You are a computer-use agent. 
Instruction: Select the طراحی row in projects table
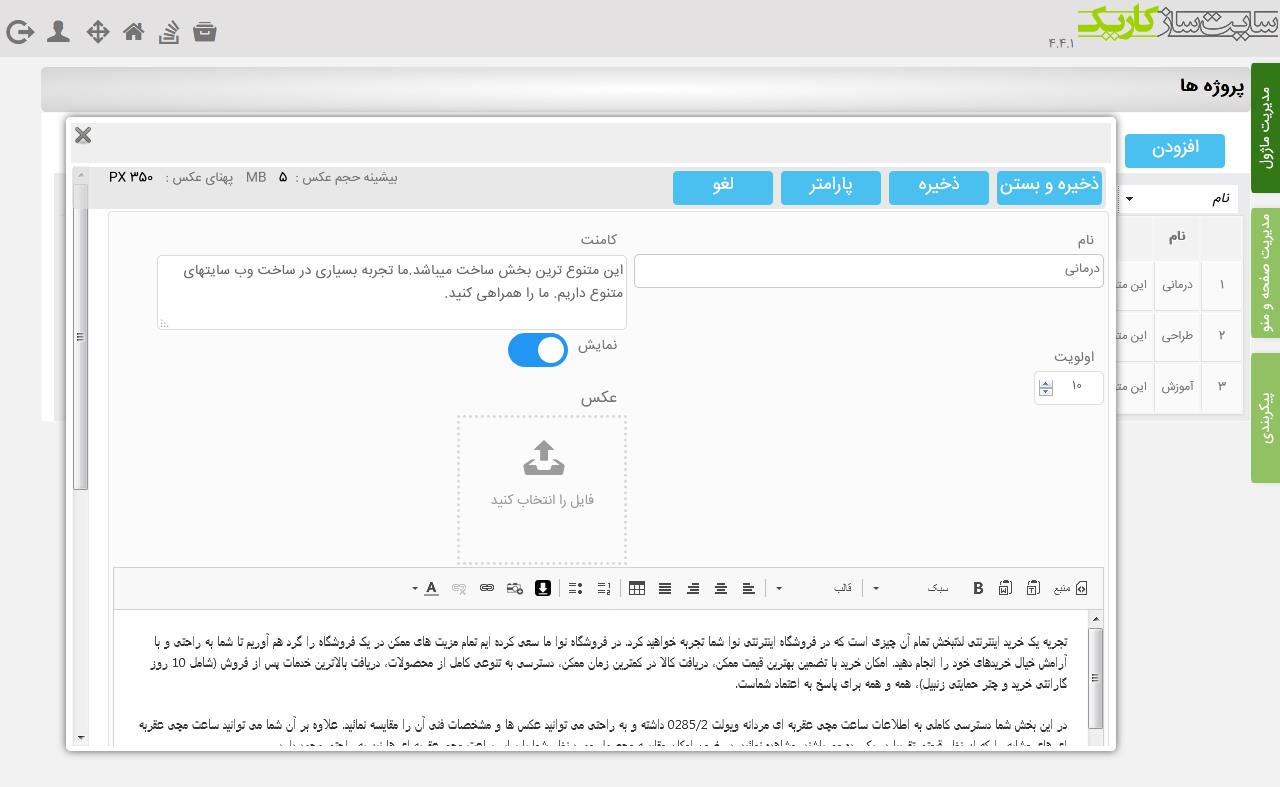(x=1177, y=336)
